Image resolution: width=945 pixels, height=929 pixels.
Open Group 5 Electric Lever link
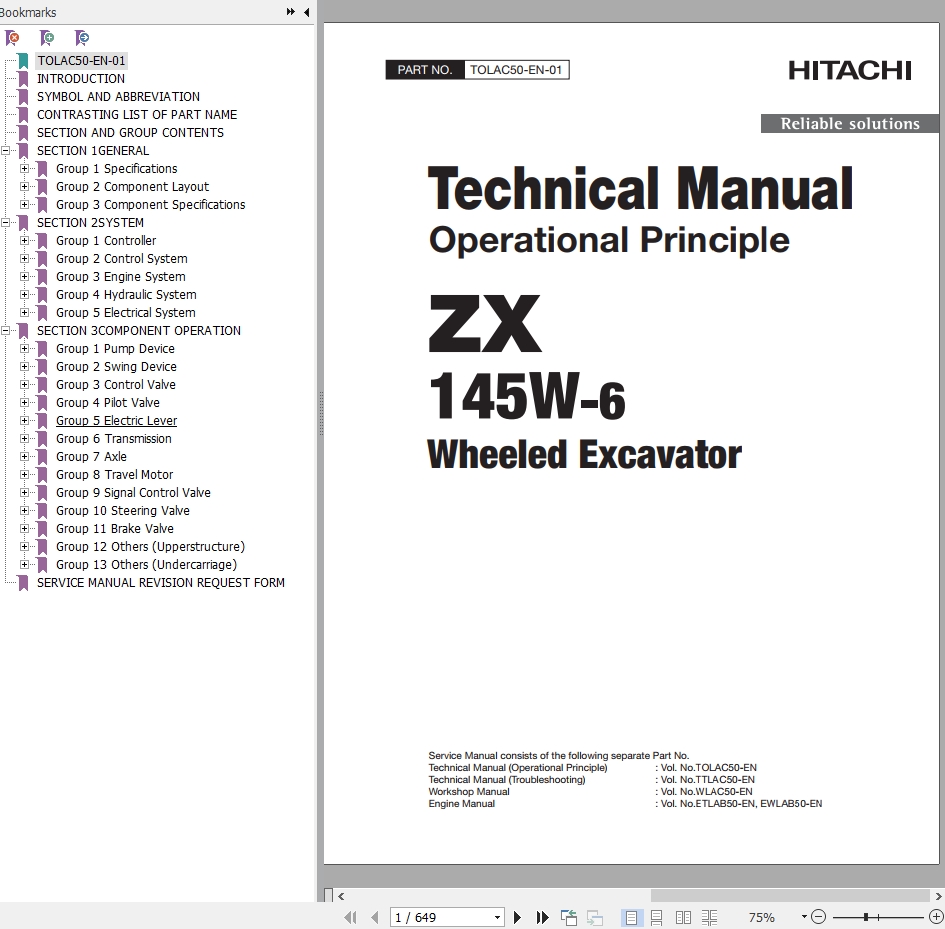point(116,421)
